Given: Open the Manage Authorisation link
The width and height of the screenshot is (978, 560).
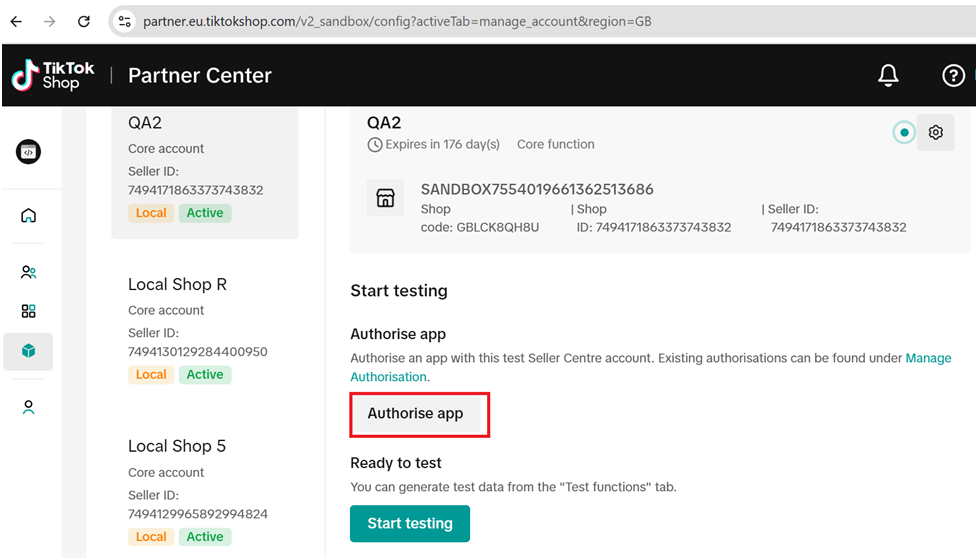Looking at the screenshot, I should tap(389, 377).
